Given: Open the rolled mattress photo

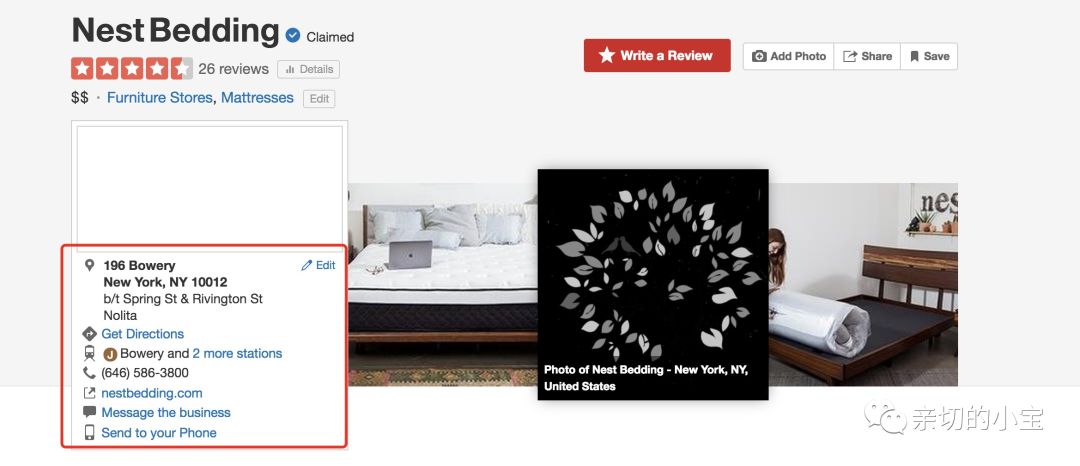Looking at the screenshot, I should (863, 284).
